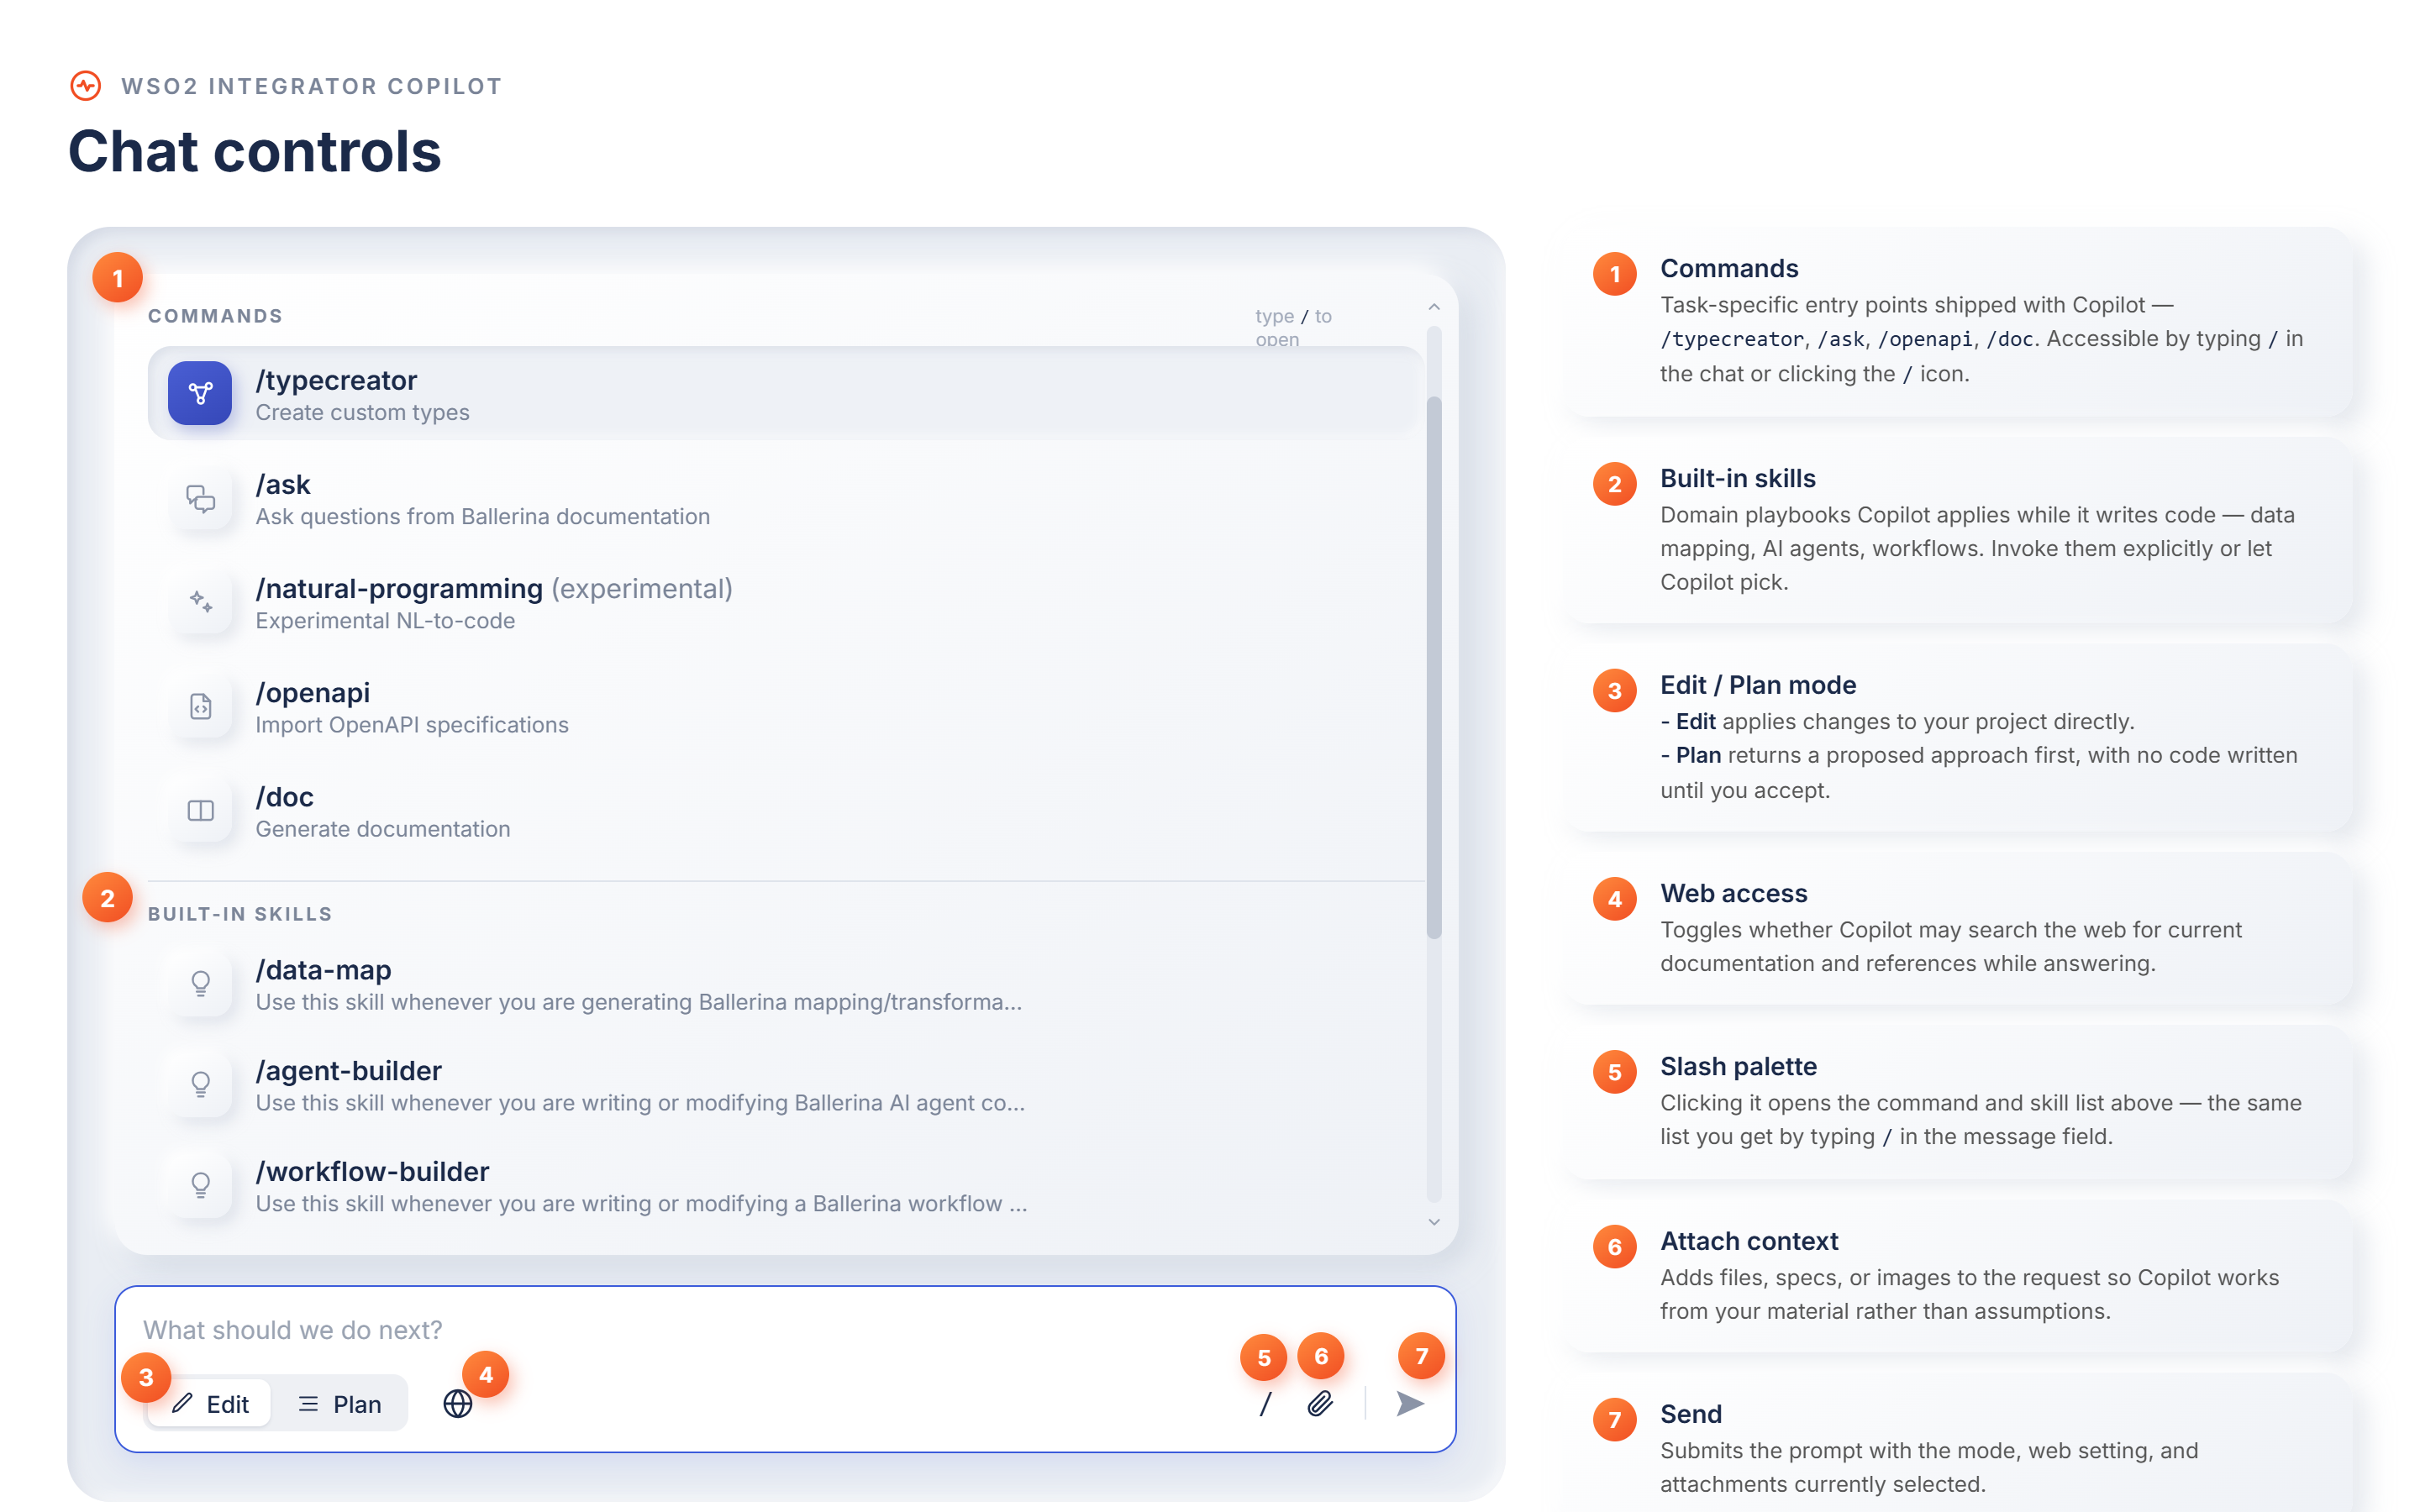Viewport: 2420px width, 1512px height.
Task: Attach context with the paperclip icon
Action: [x=1320, y=1404]
